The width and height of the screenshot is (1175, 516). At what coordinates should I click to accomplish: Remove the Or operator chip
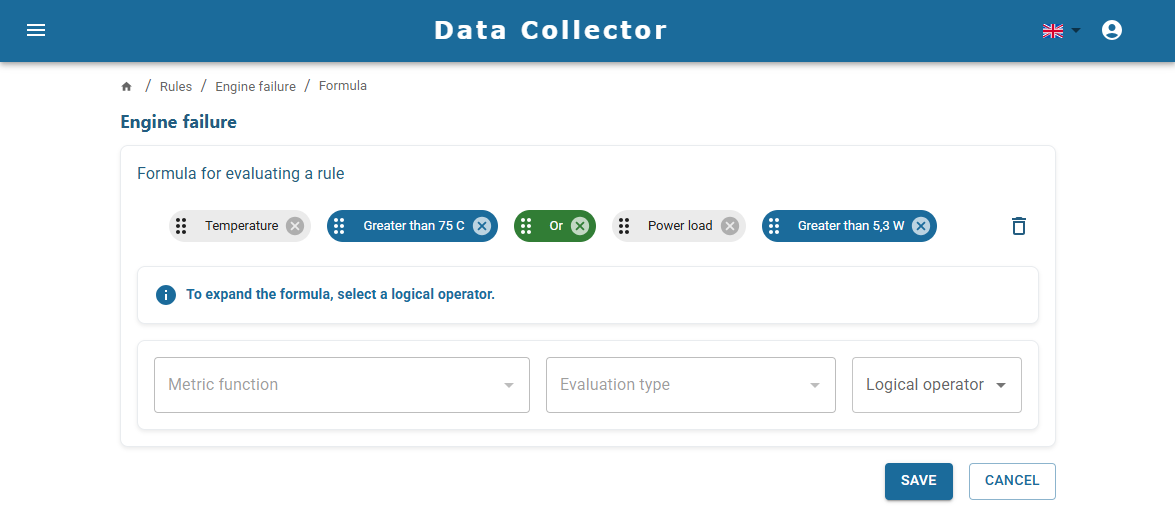[x=580, y=226]
